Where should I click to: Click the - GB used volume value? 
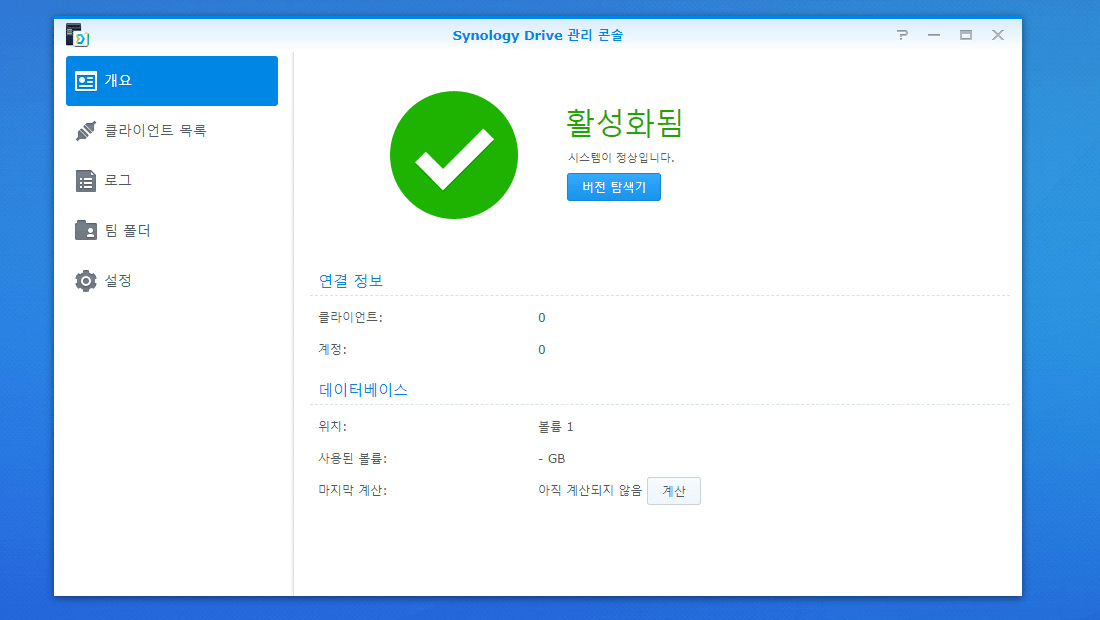(551, 459)
